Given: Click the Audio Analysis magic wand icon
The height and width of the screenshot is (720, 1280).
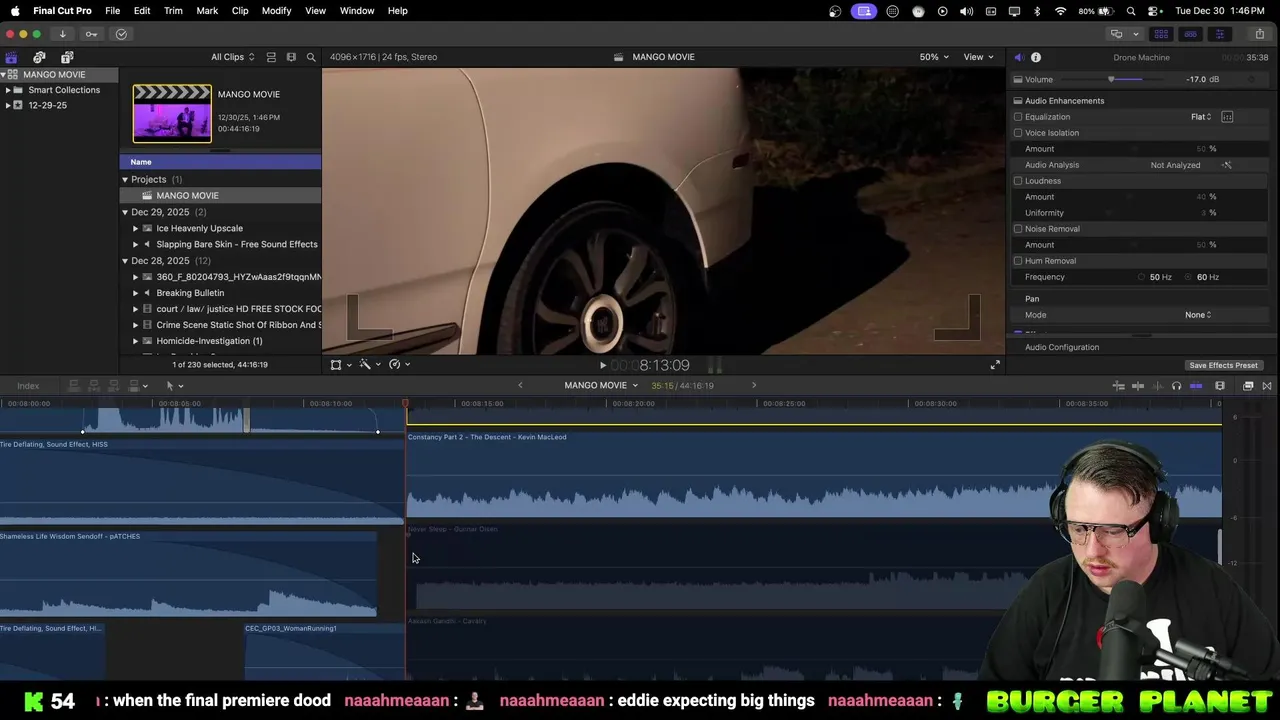Looking at the screenshot, I should (x=1227, y=165).
